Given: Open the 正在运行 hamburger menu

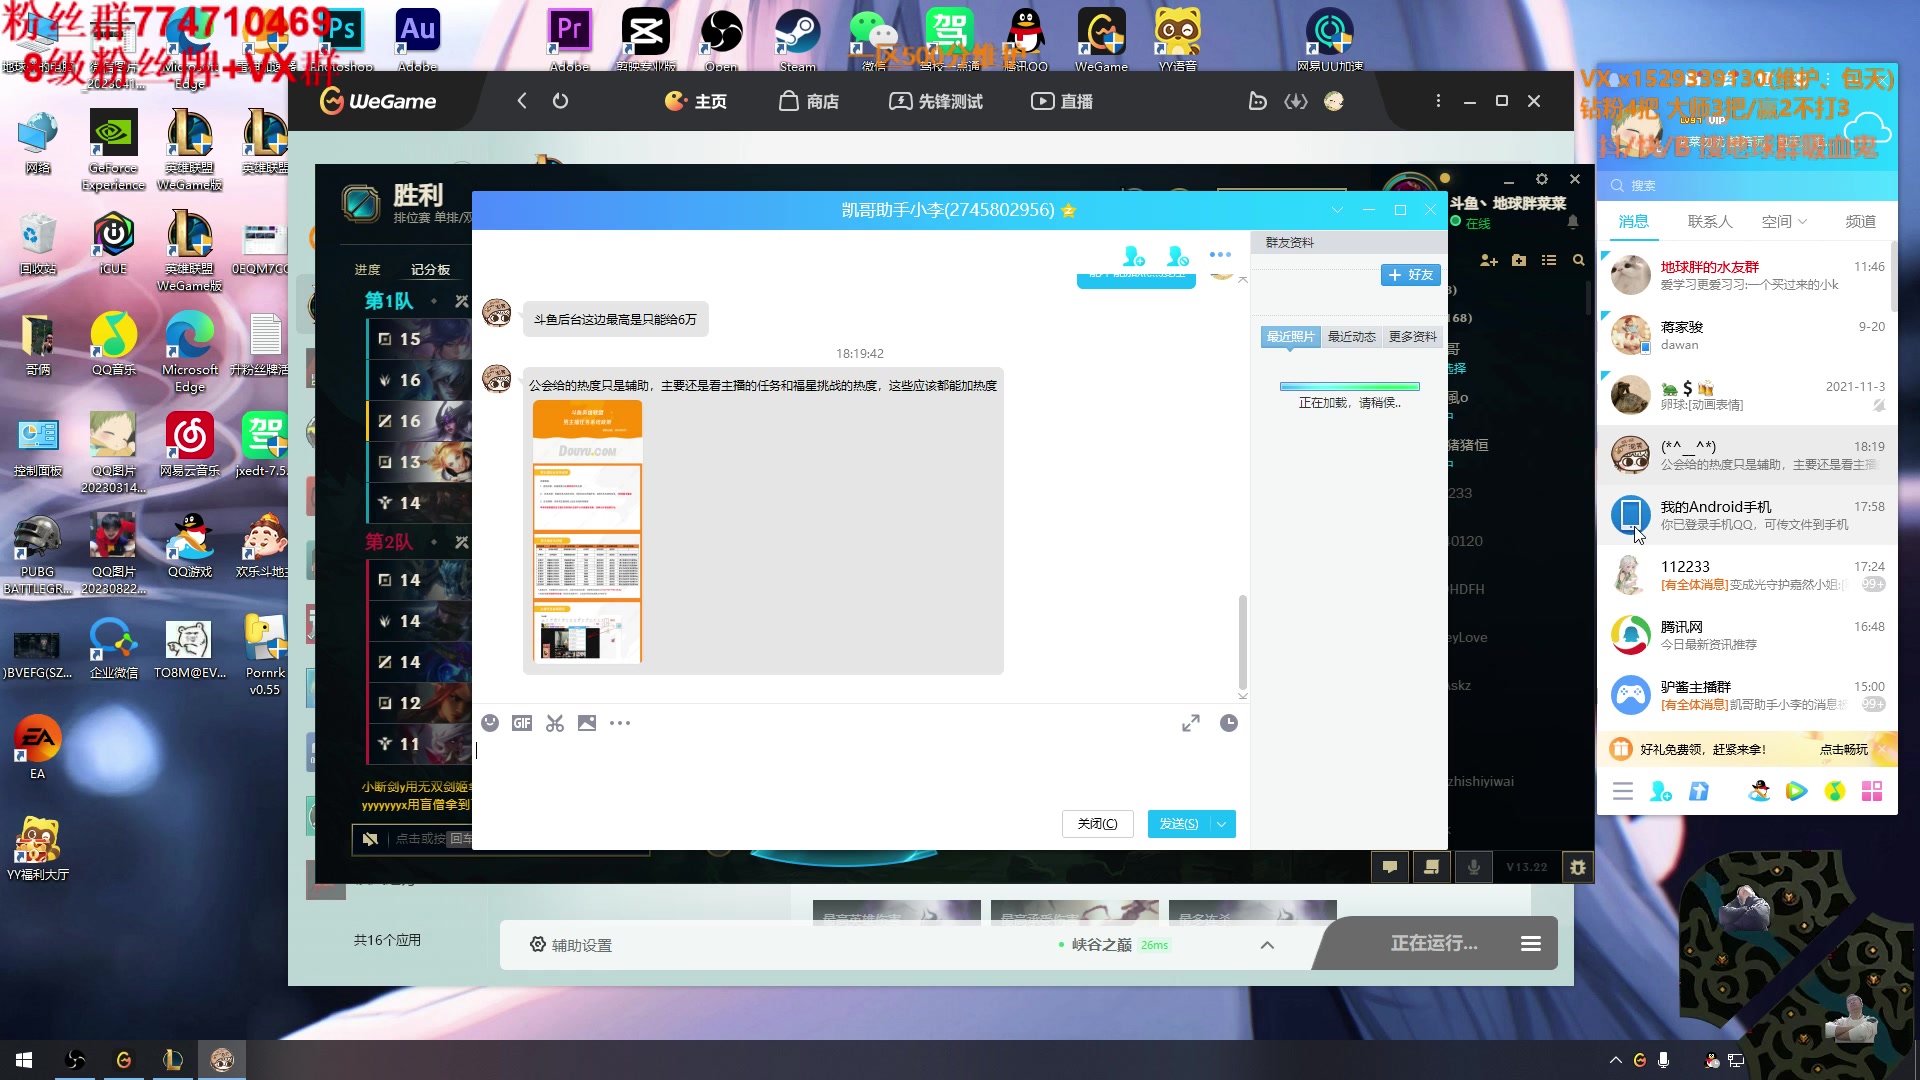Looking at the screenshot, I should pyautogui.click(x=1531, y=944).
